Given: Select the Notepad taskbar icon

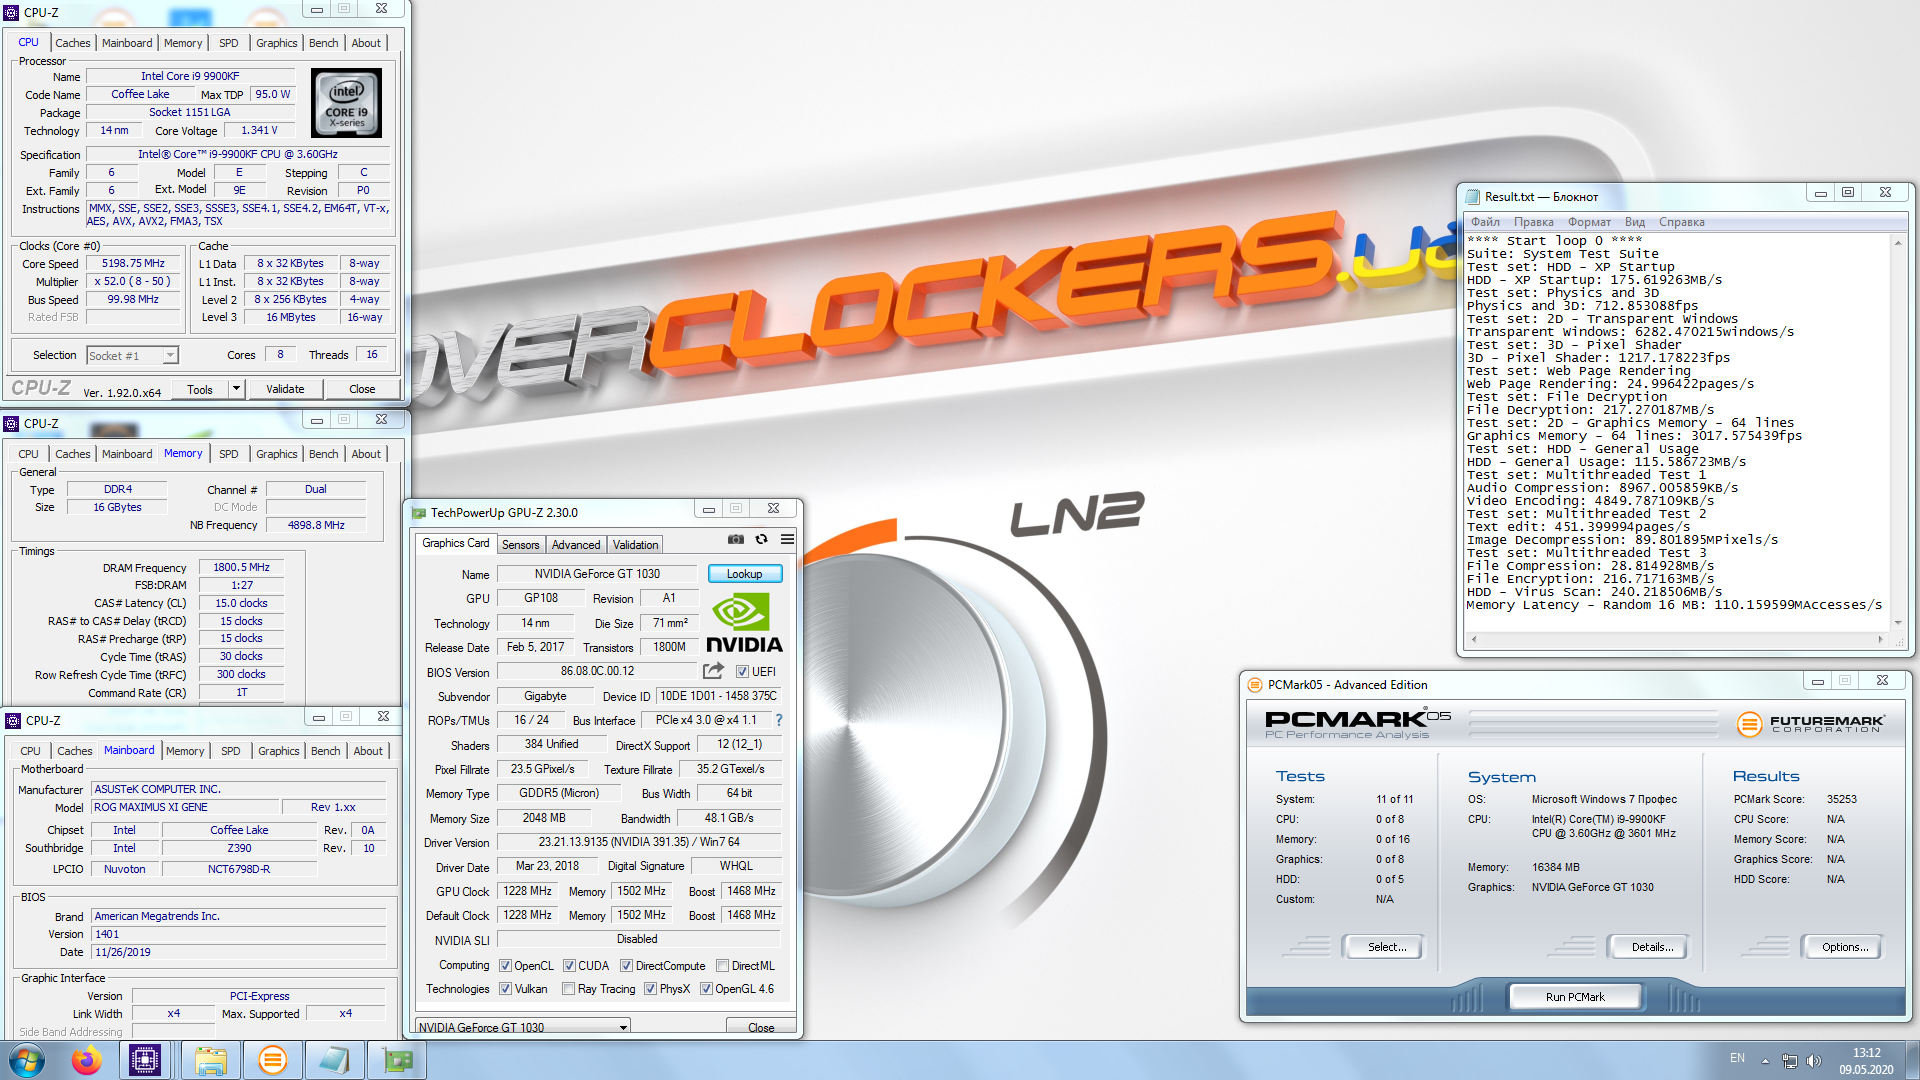Looking at the screenshot, I should pos(334,1060).
